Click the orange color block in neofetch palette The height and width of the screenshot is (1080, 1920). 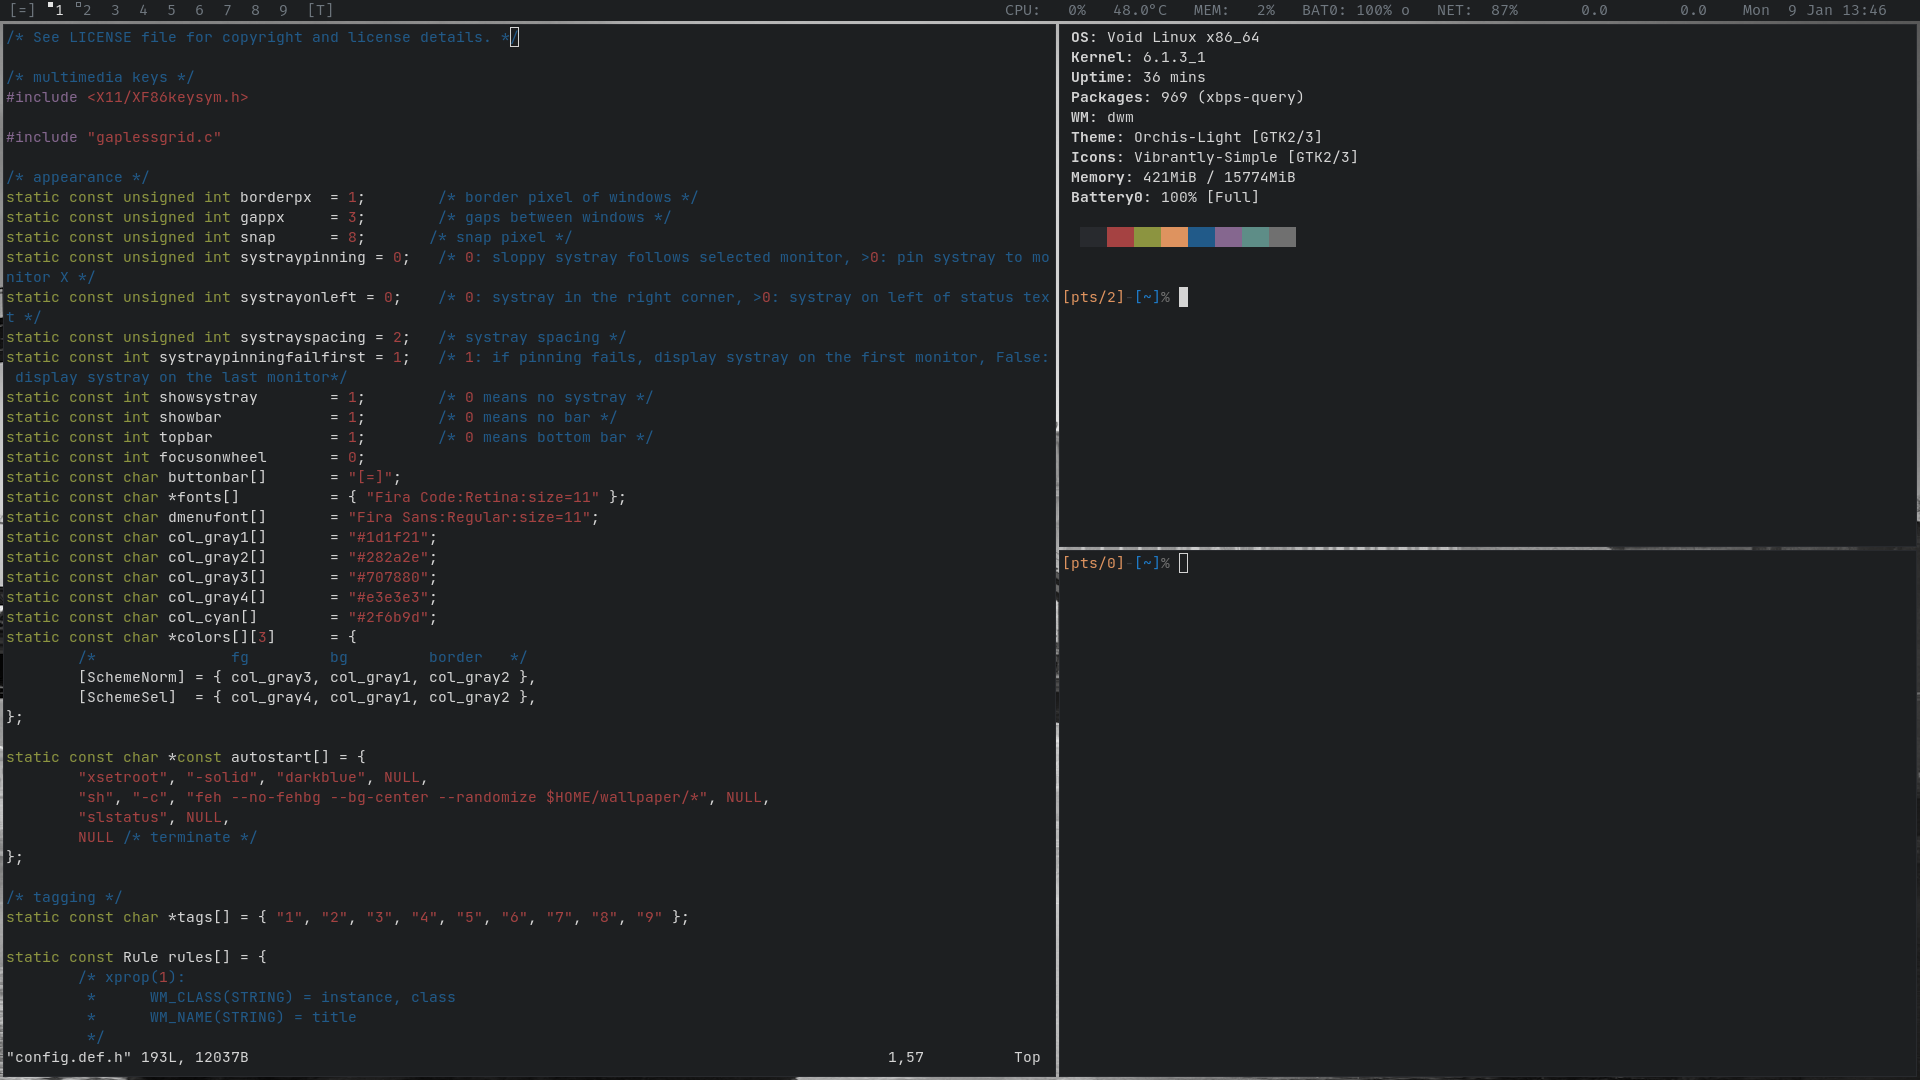(1174, 237)
